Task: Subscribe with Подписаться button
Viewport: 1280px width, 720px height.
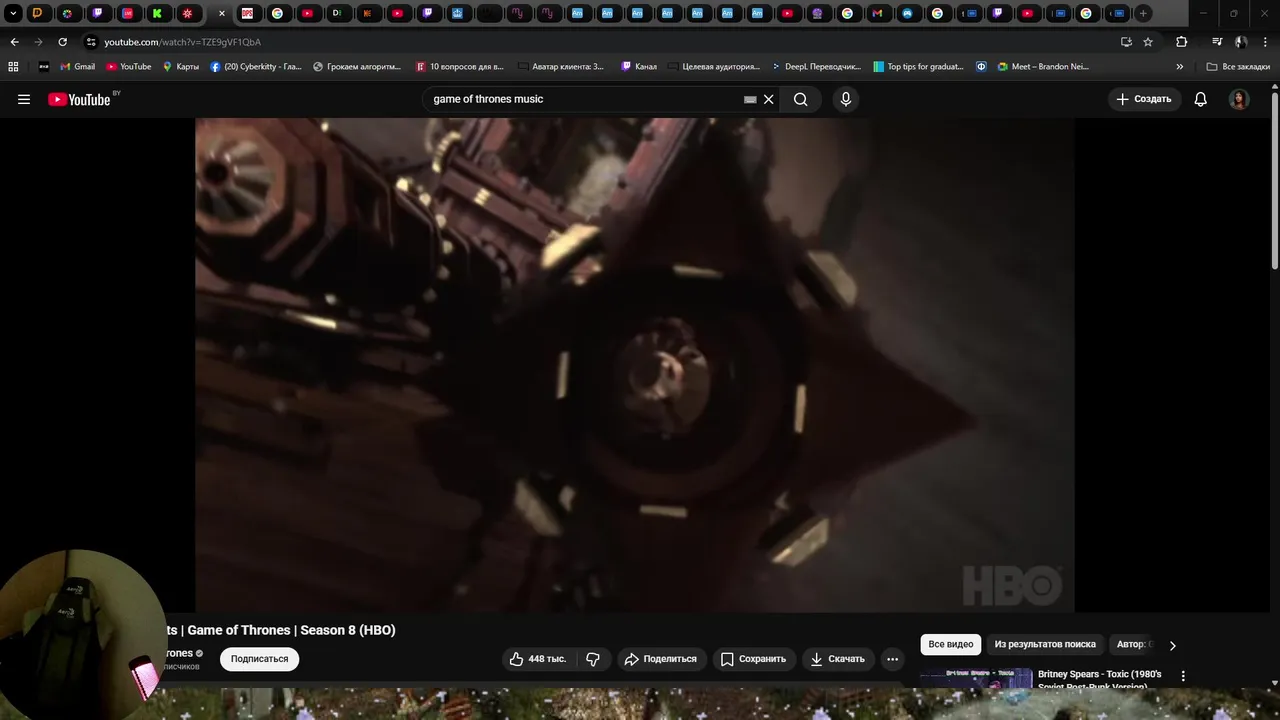Action: click(259, 659)
